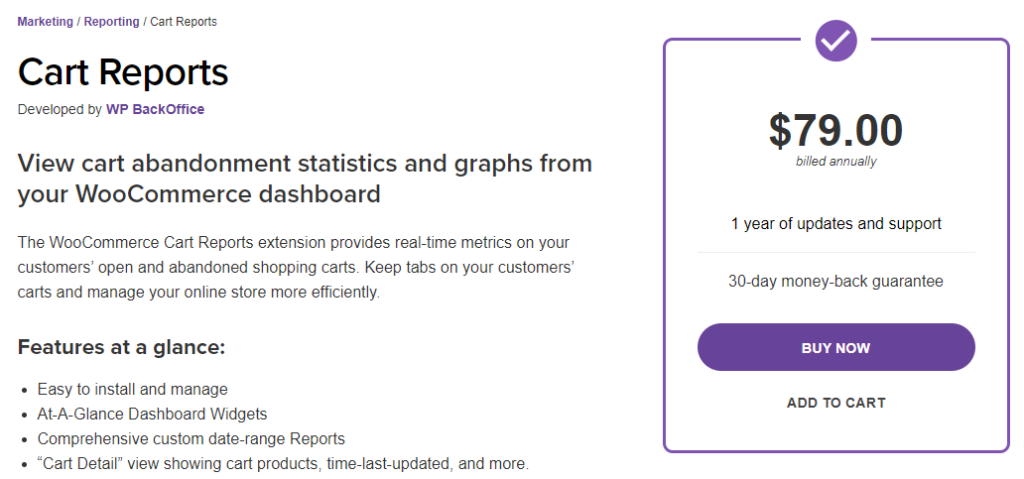Click the 'billed annually' label
Screen dimensions: 1024x479
point(836,161)
